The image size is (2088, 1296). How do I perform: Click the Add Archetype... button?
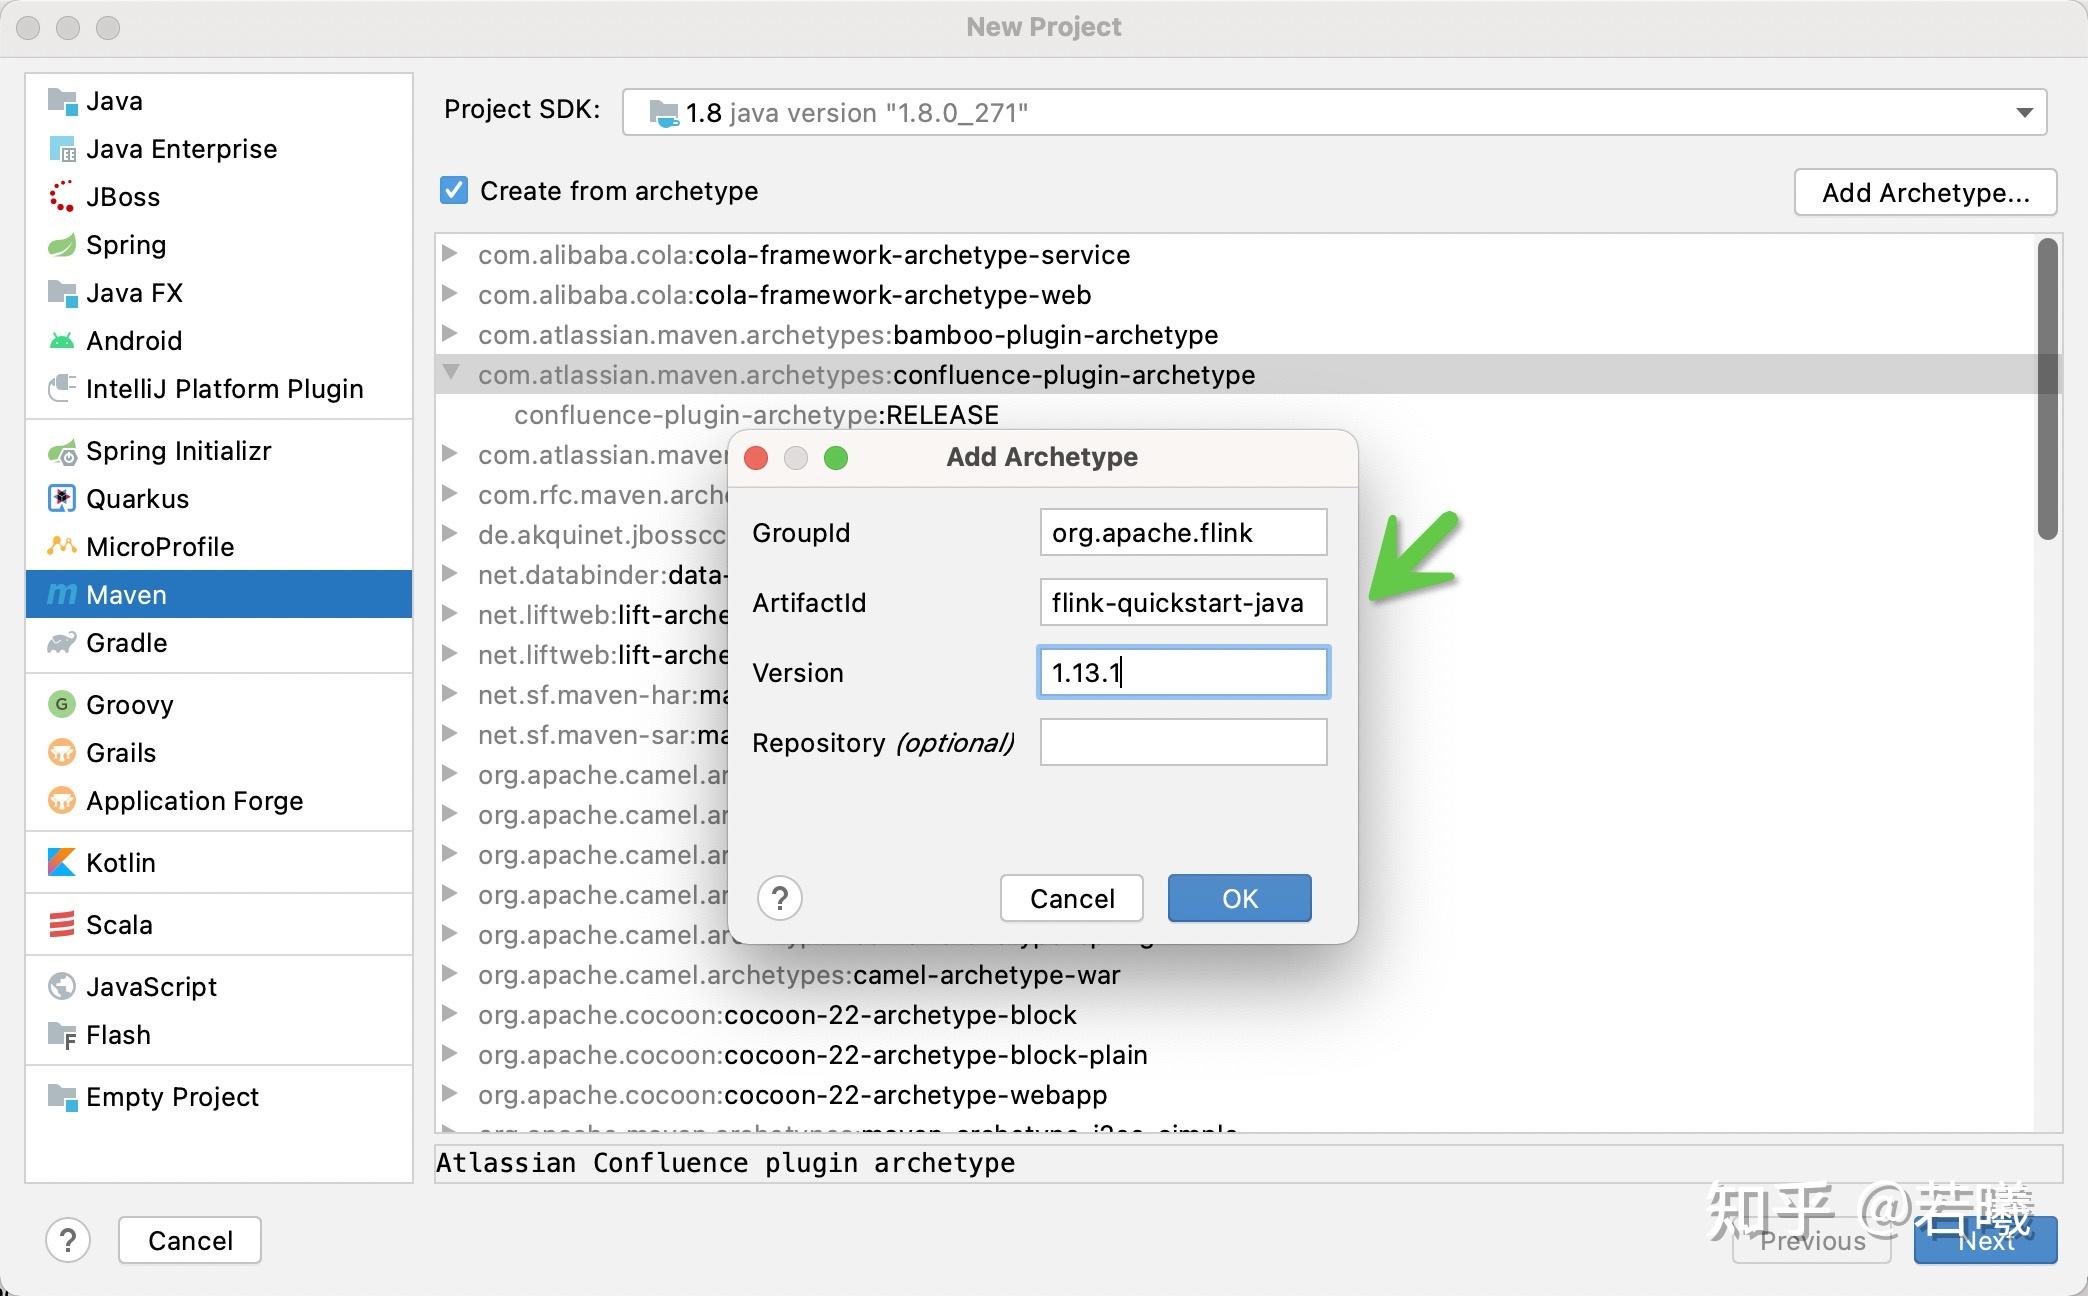[1924, 192]
